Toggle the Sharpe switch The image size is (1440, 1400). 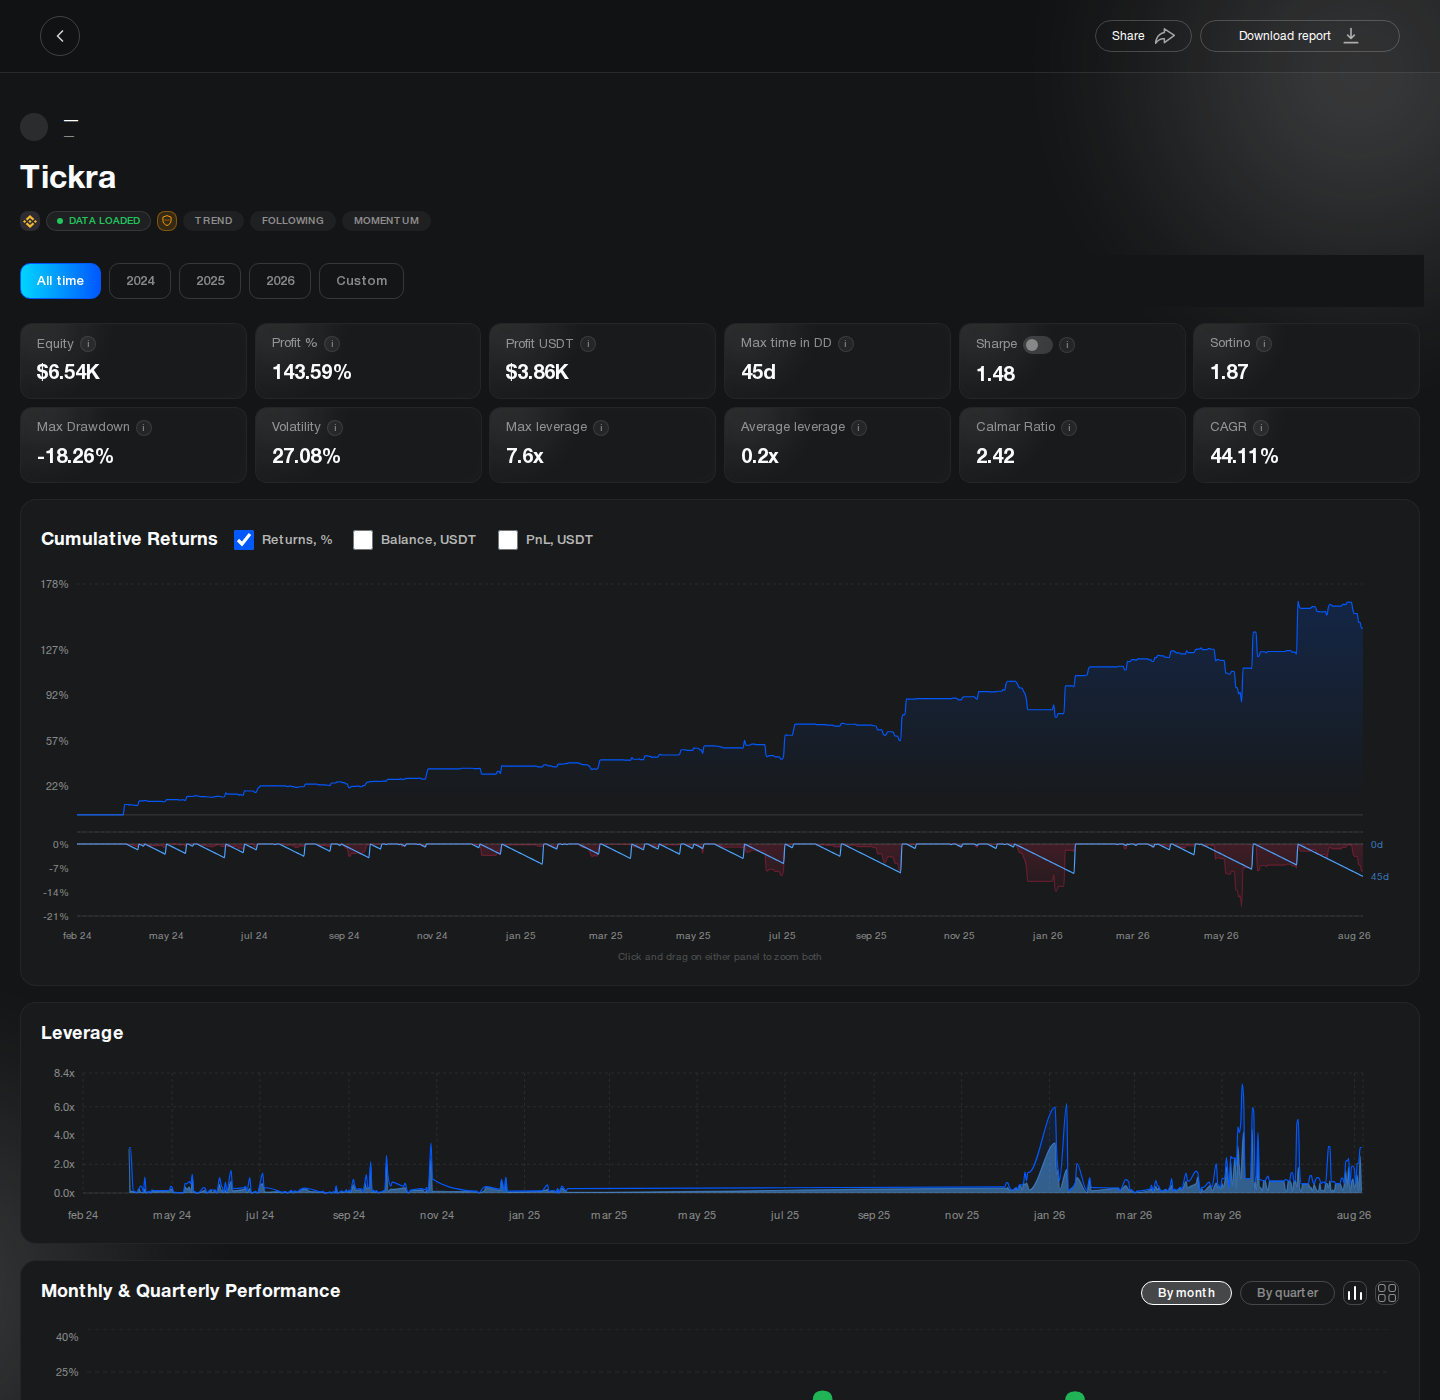[x=1038, y=345]
